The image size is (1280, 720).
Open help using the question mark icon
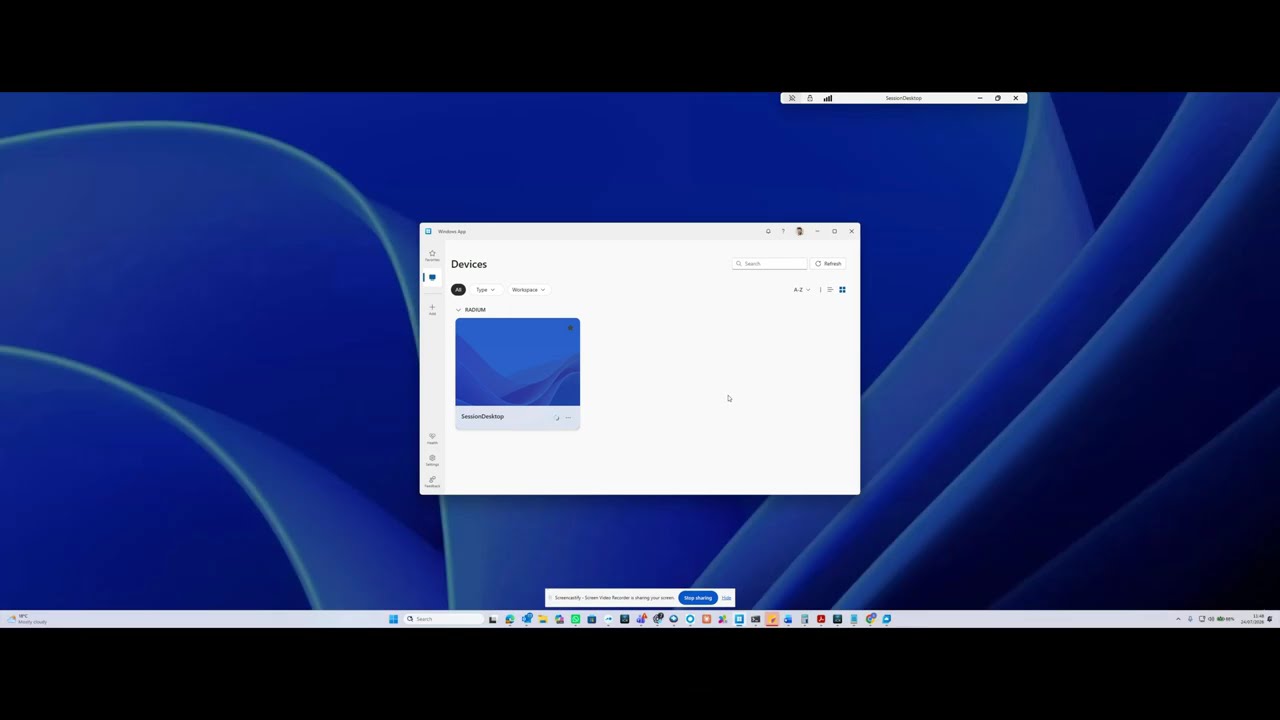coord(783,231)
